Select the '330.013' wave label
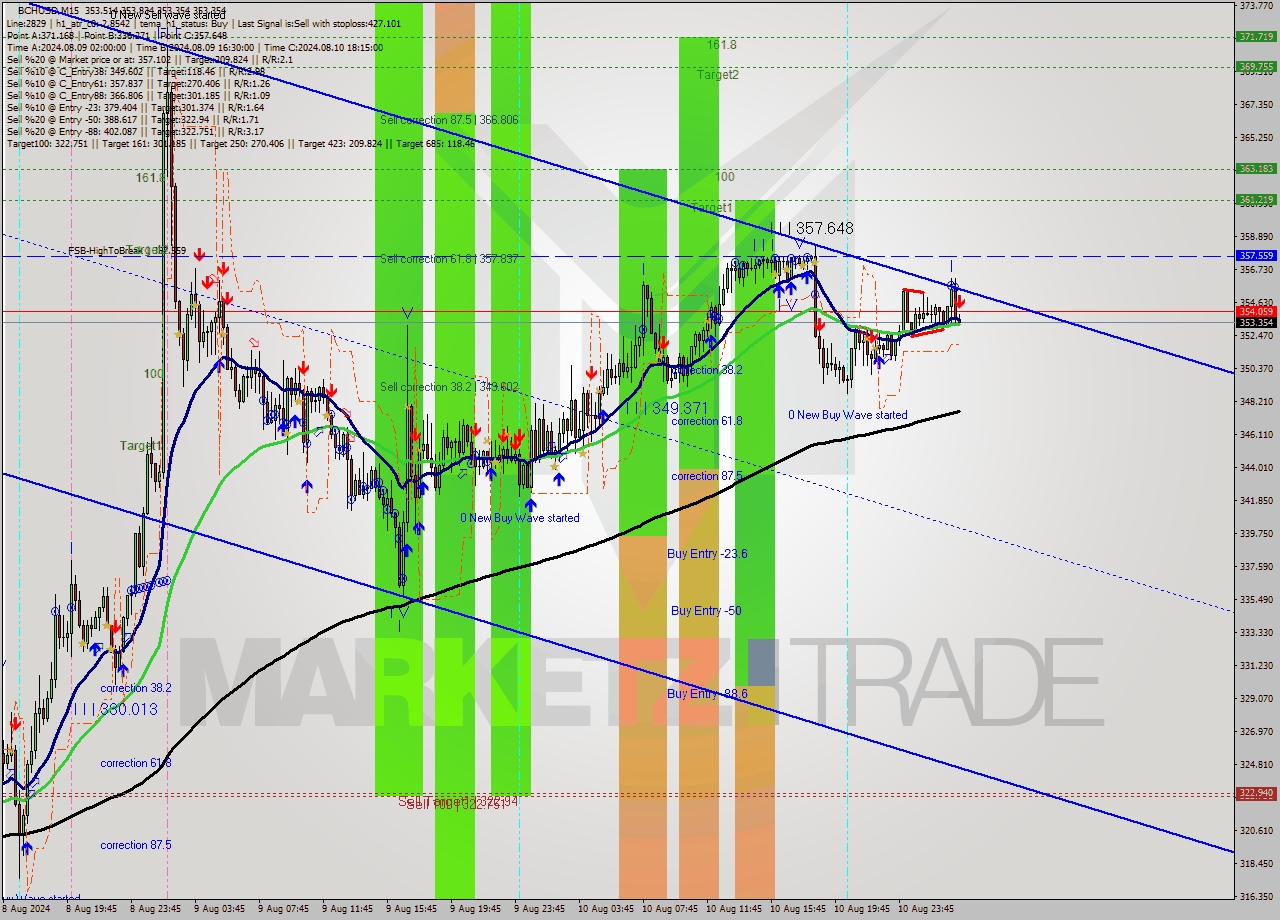Screen dimensions: 1280x920 tap(129, 709)
